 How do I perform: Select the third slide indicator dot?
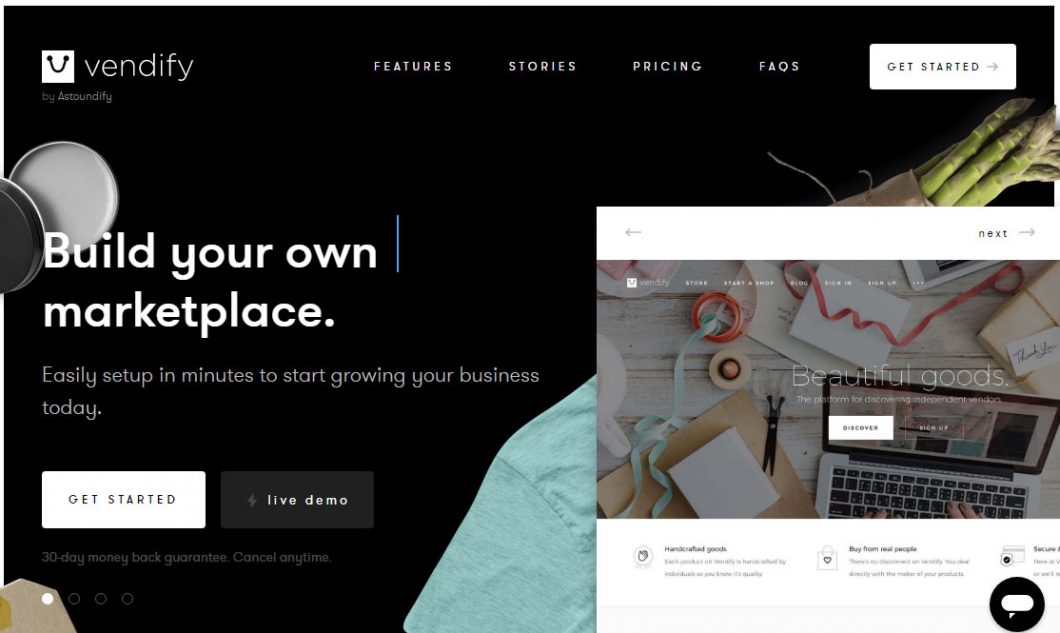point(101,599)
